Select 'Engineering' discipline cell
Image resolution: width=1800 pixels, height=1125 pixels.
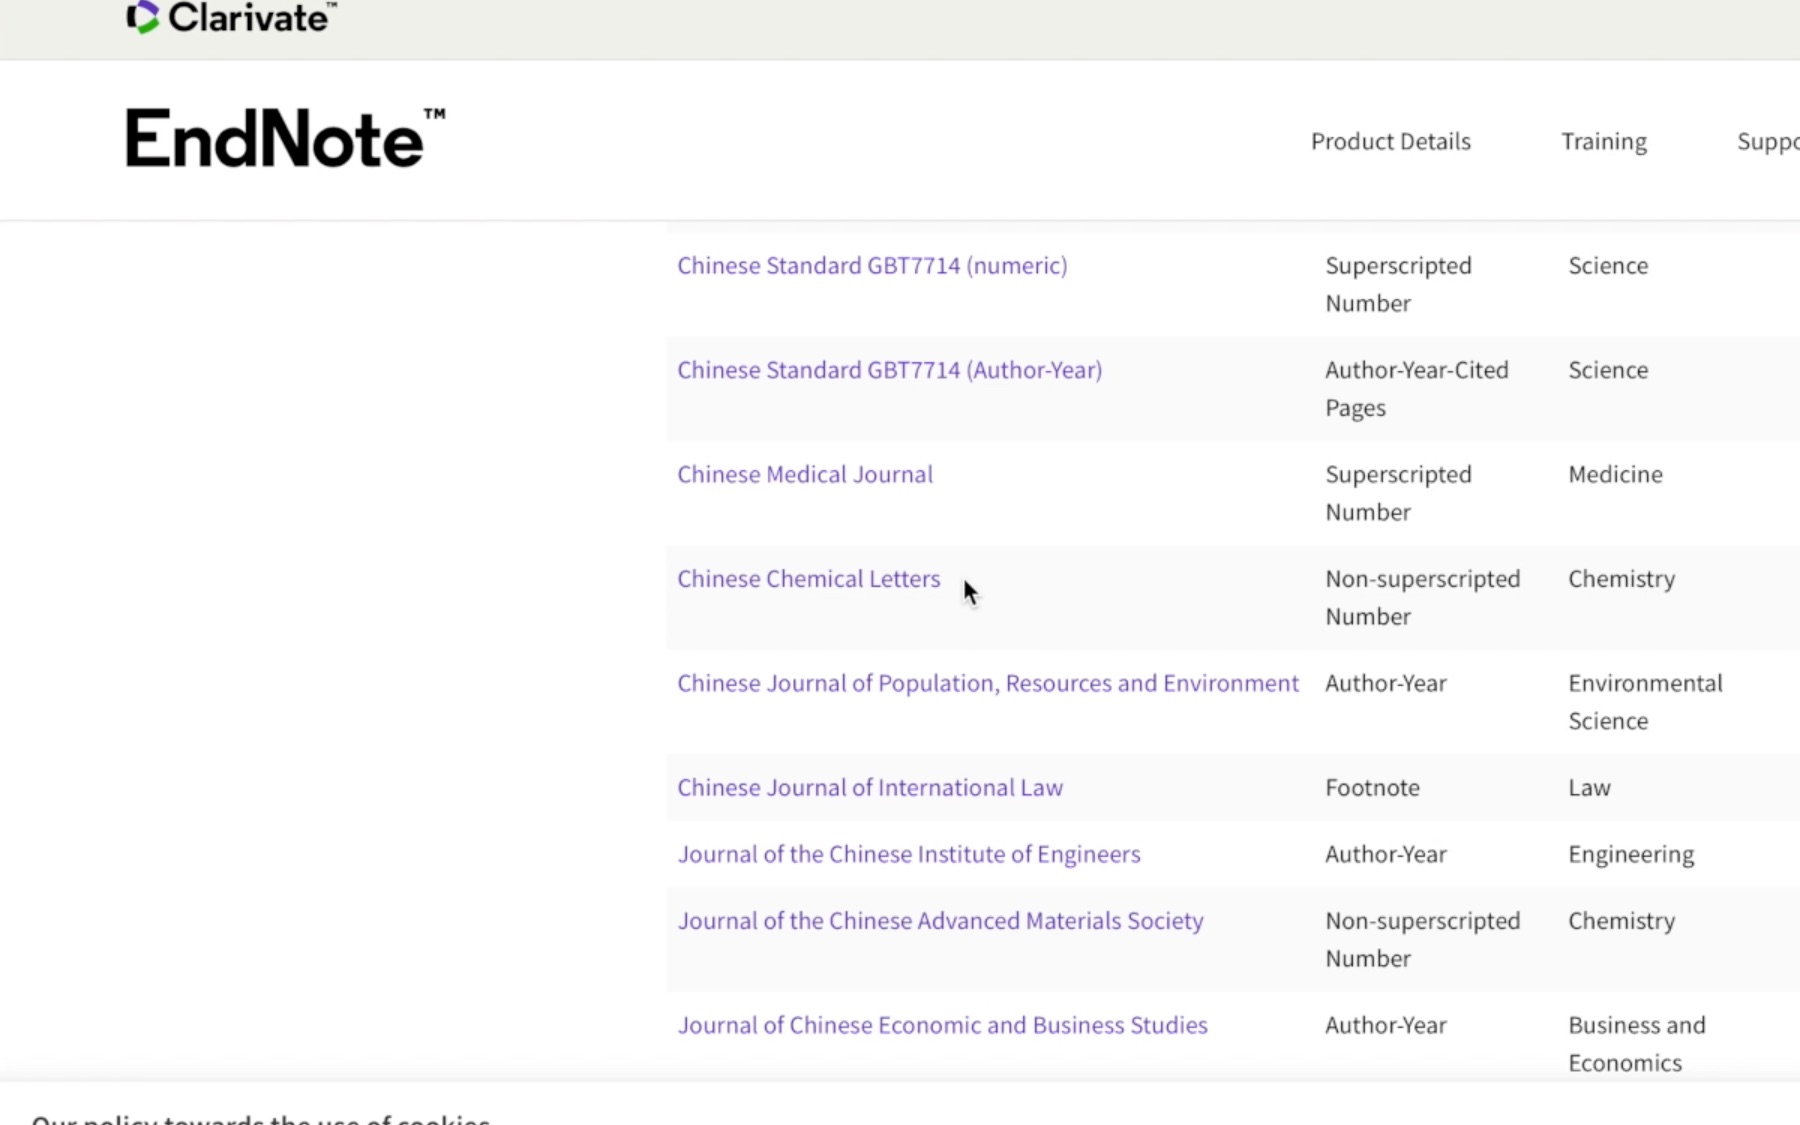(x=1631, y=855)
